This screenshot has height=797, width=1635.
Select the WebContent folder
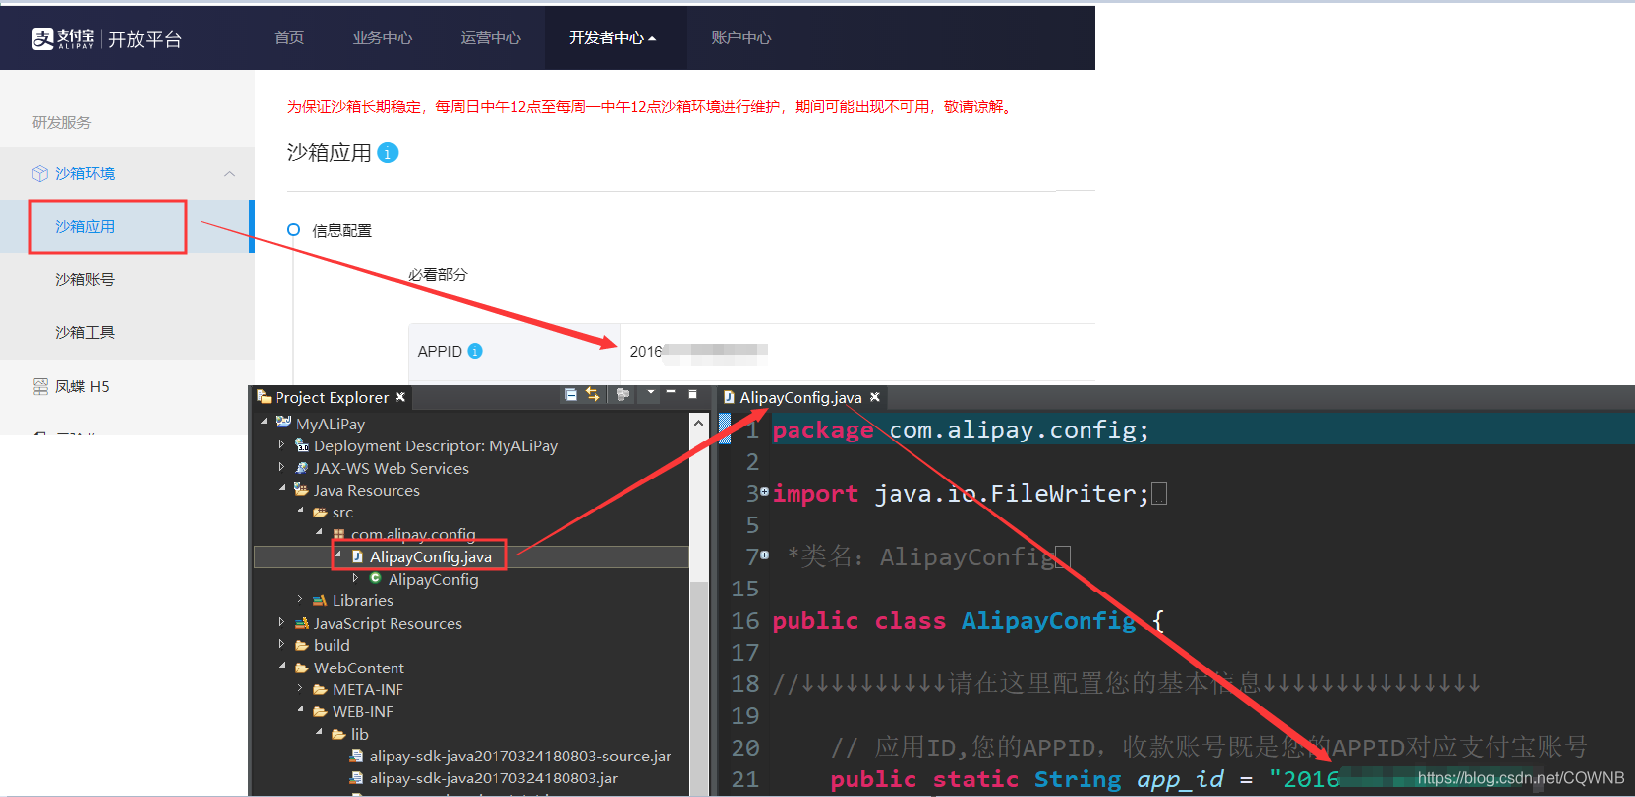point(358,668)
